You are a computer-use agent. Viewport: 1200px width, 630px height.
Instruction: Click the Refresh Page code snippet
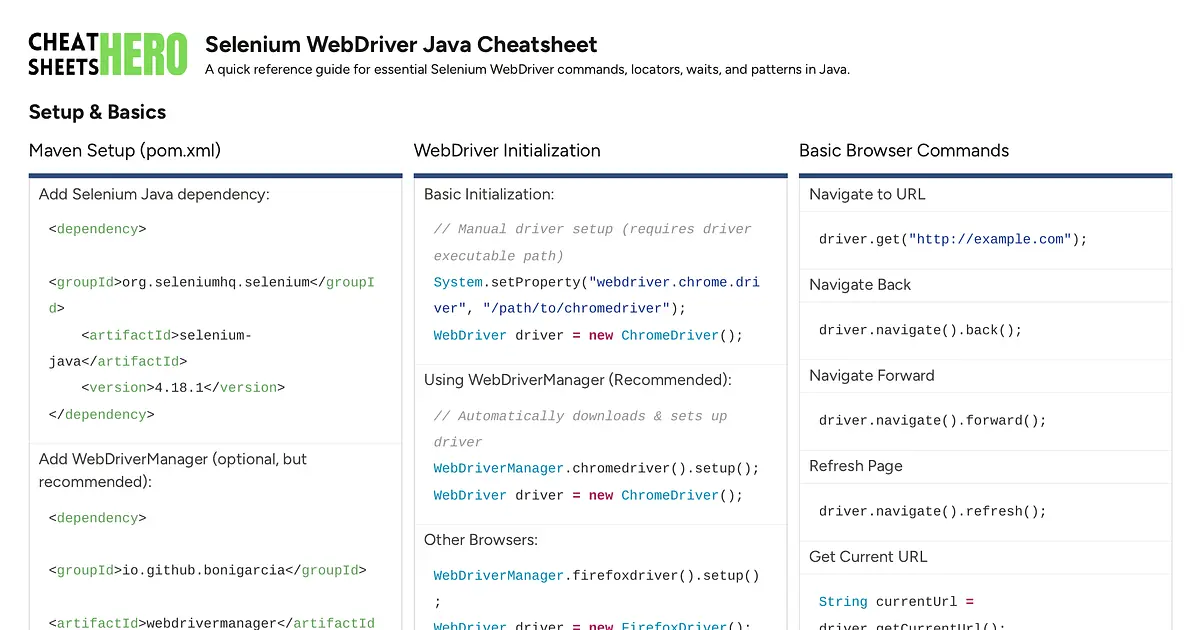[x=932, y=511]
